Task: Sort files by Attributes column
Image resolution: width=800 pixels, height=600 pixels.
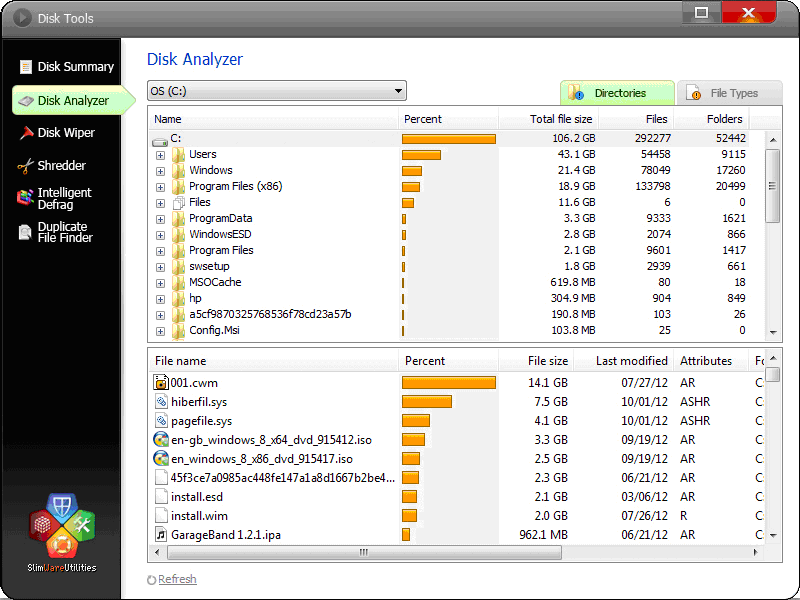Action: [711, 361]
